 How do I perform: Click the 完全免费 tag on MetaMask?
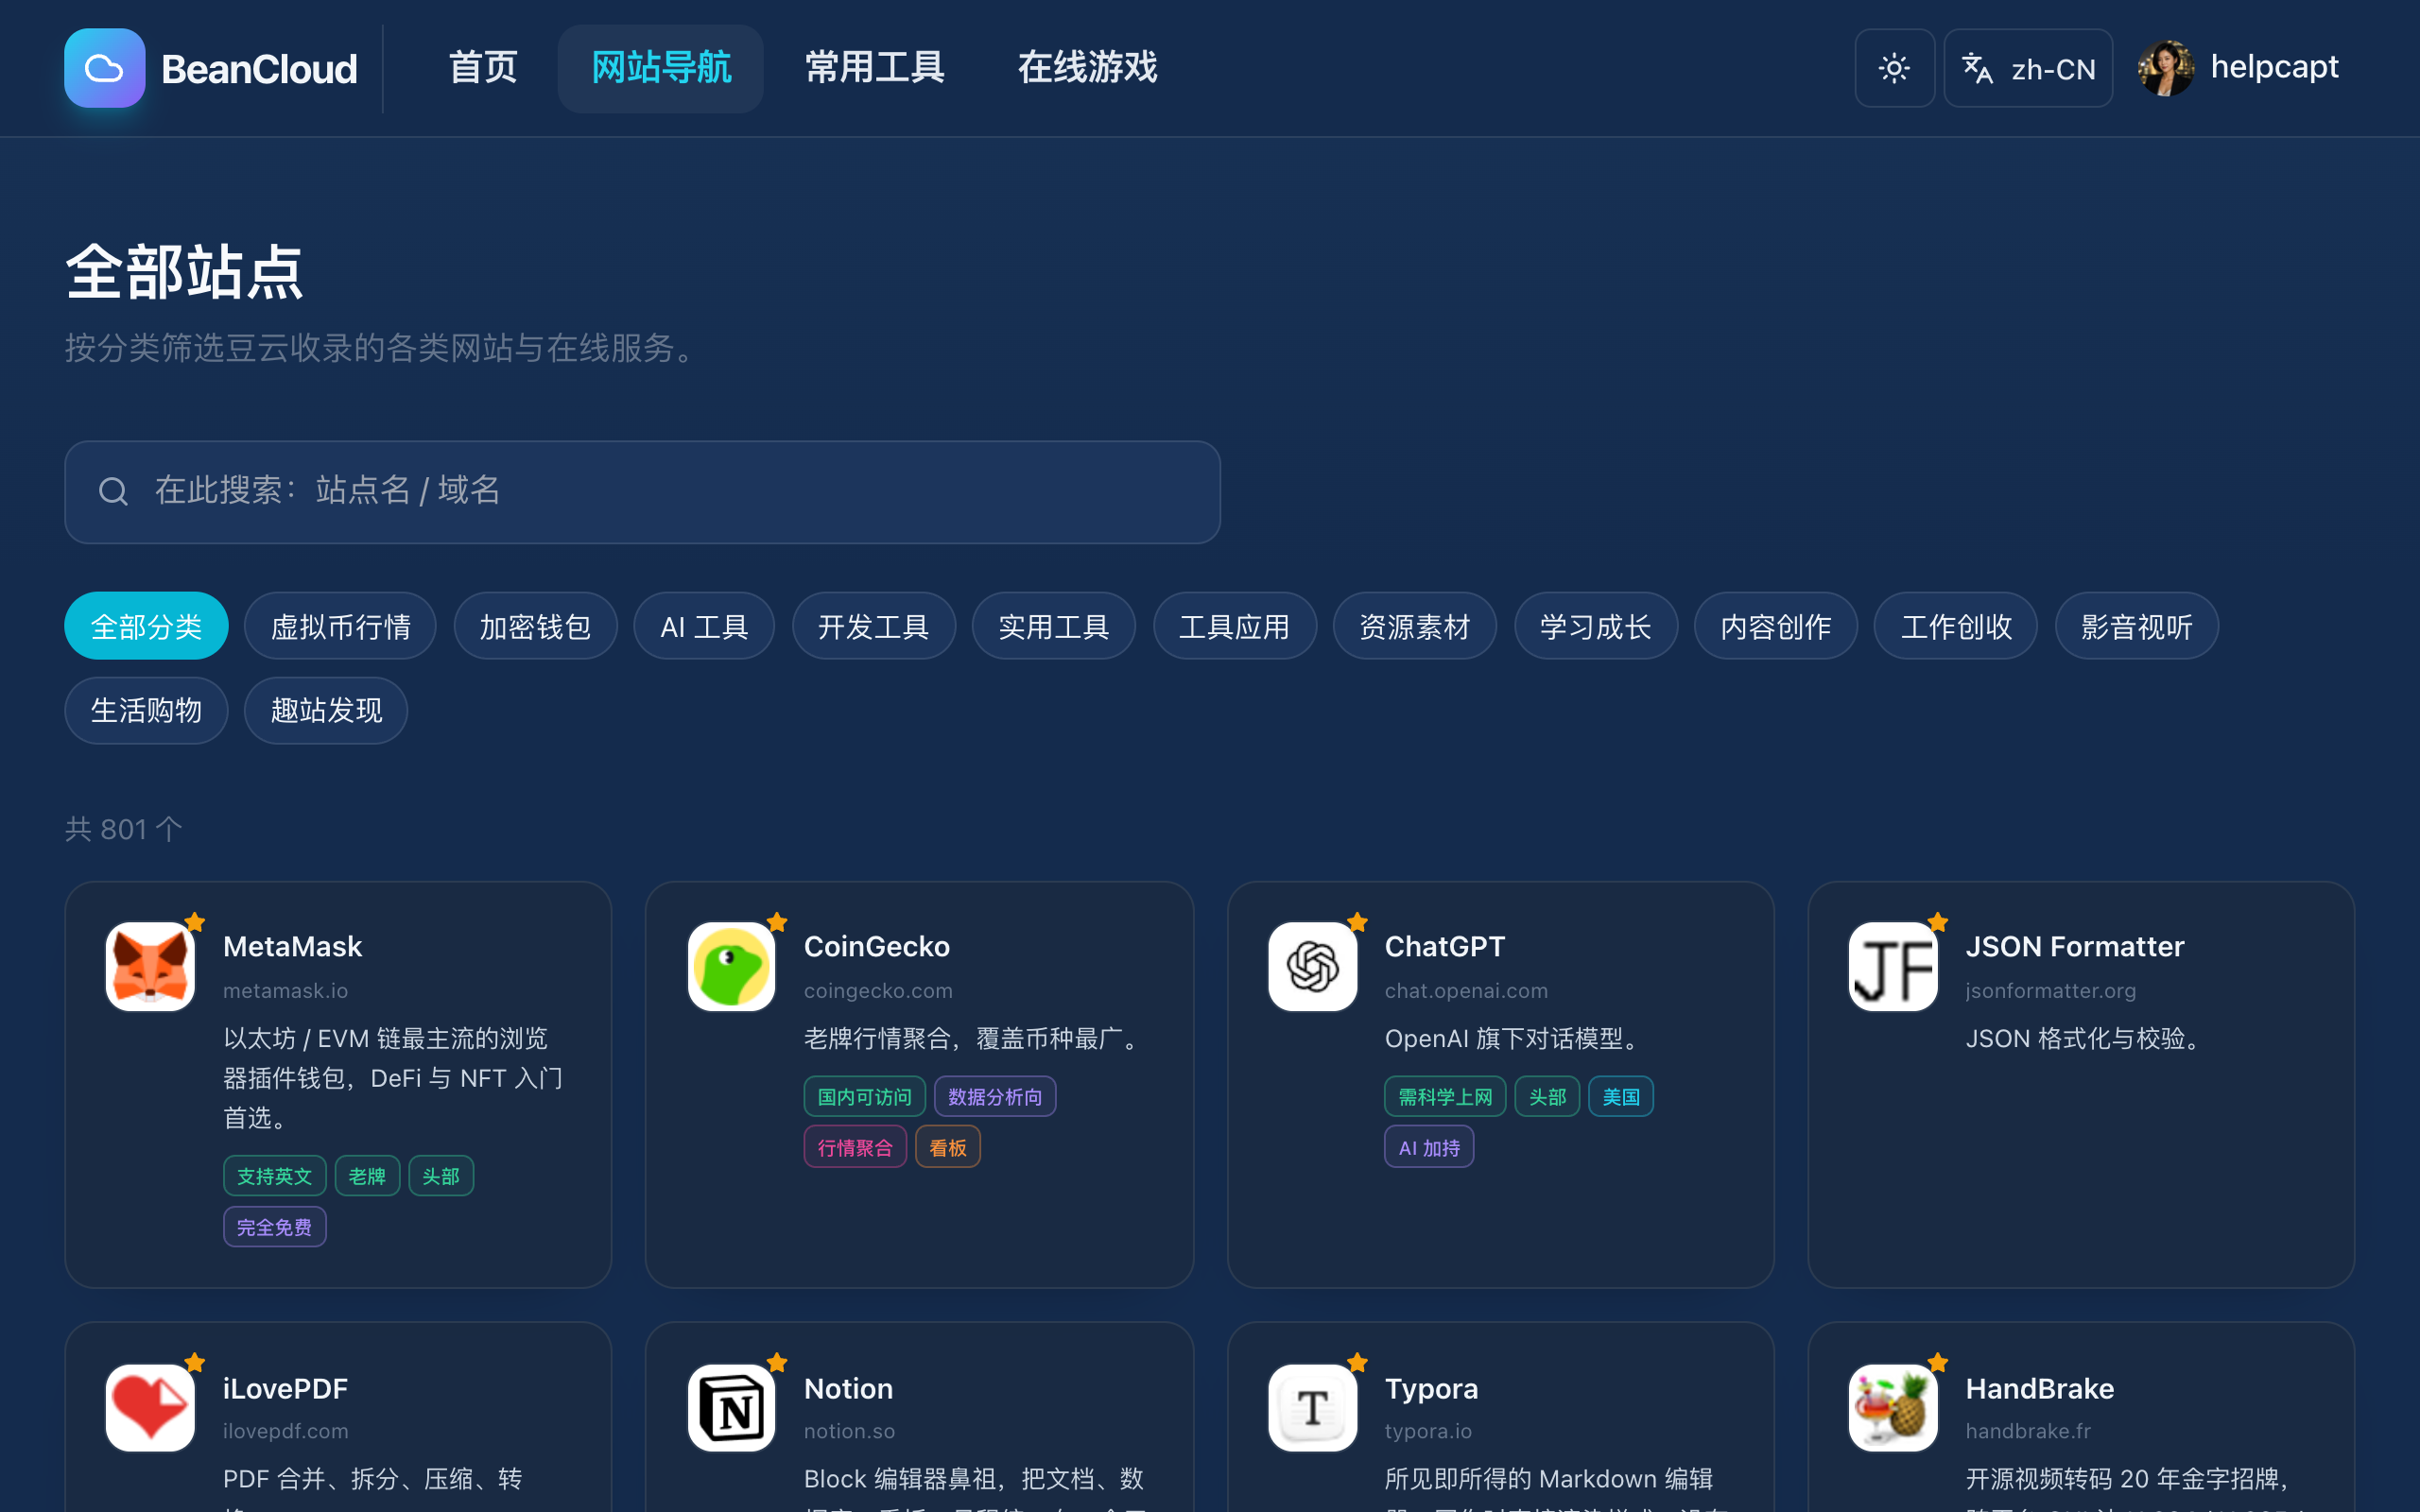pos(274,1227)
